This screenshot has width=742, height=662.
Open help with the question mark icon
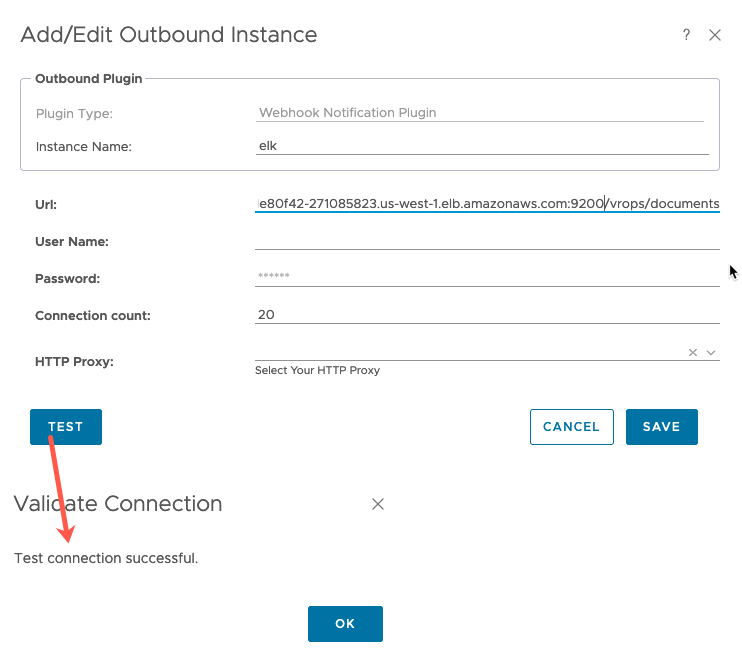pyautogui.click(x=686, y=35)
